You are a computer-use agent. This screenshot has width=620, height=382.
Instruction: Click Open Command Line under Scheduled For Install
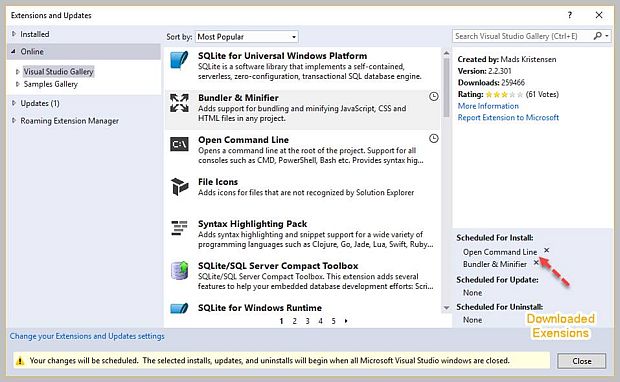[500, 252]
